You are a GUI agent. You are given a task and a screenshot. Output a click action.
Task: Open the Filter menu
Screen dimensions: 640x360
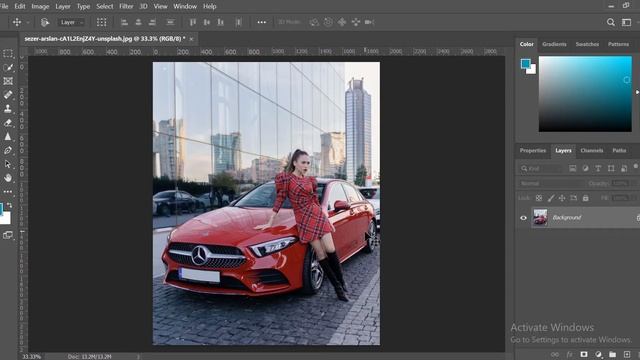(x=126, y=7)
